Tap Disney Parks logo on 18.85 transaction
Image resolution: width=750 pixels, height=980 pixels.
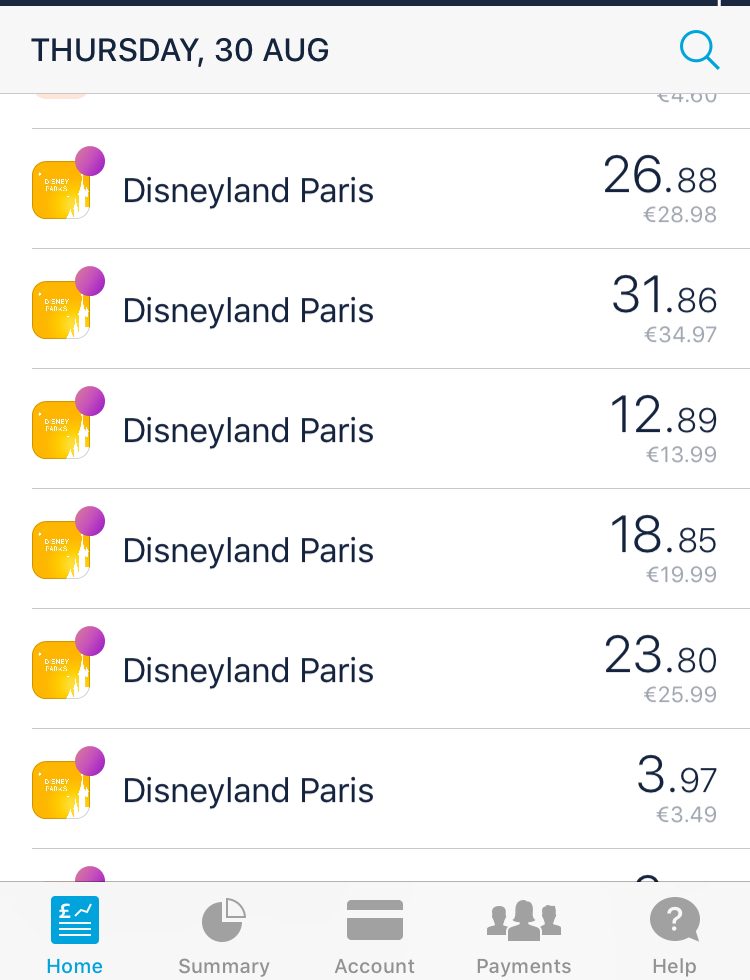[61, 550]
